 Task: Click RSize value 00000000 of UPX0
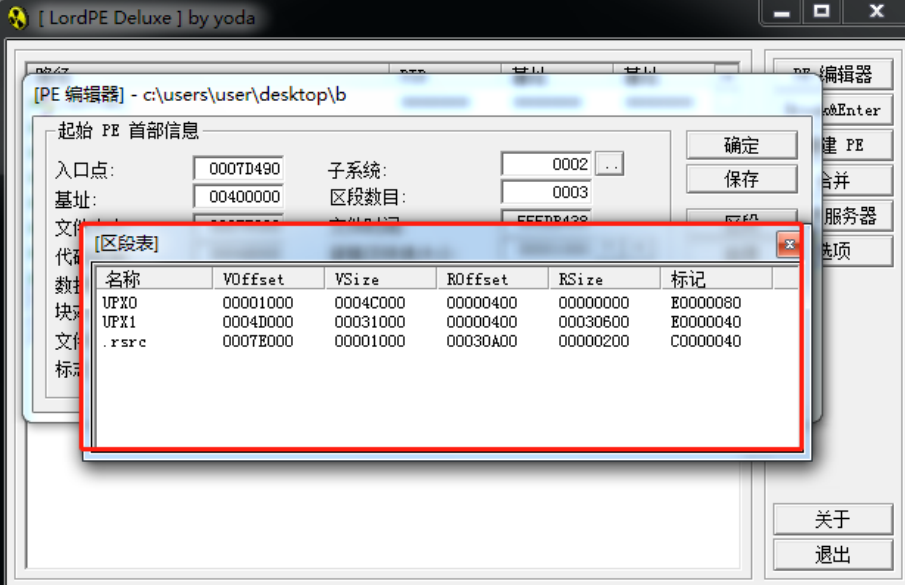(594, 302)
